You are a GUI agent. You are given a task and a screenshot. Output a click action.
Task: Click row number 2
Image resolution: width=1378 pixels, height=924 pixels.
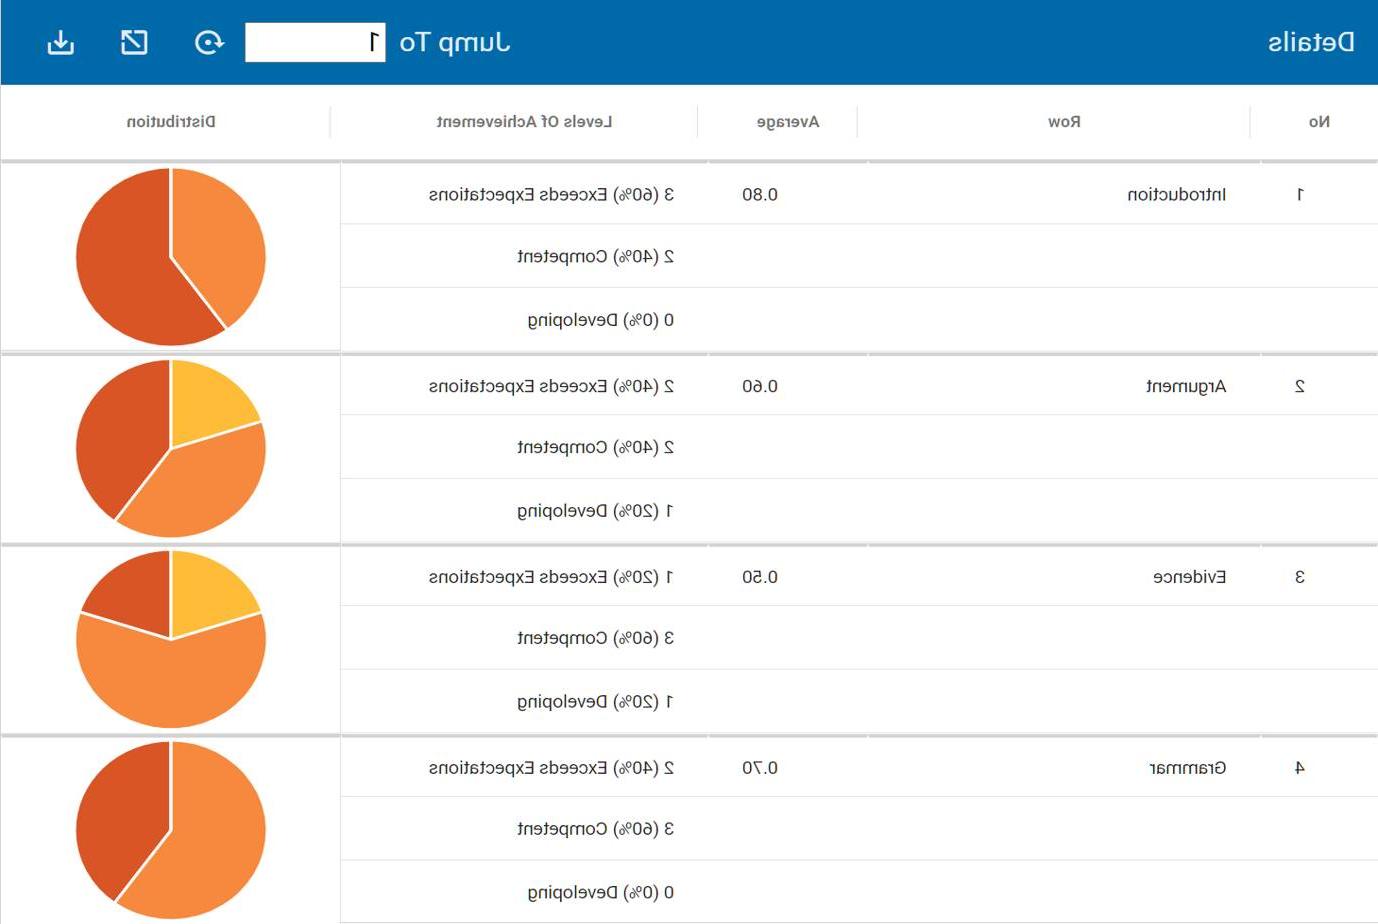[x=1300, y=386]
